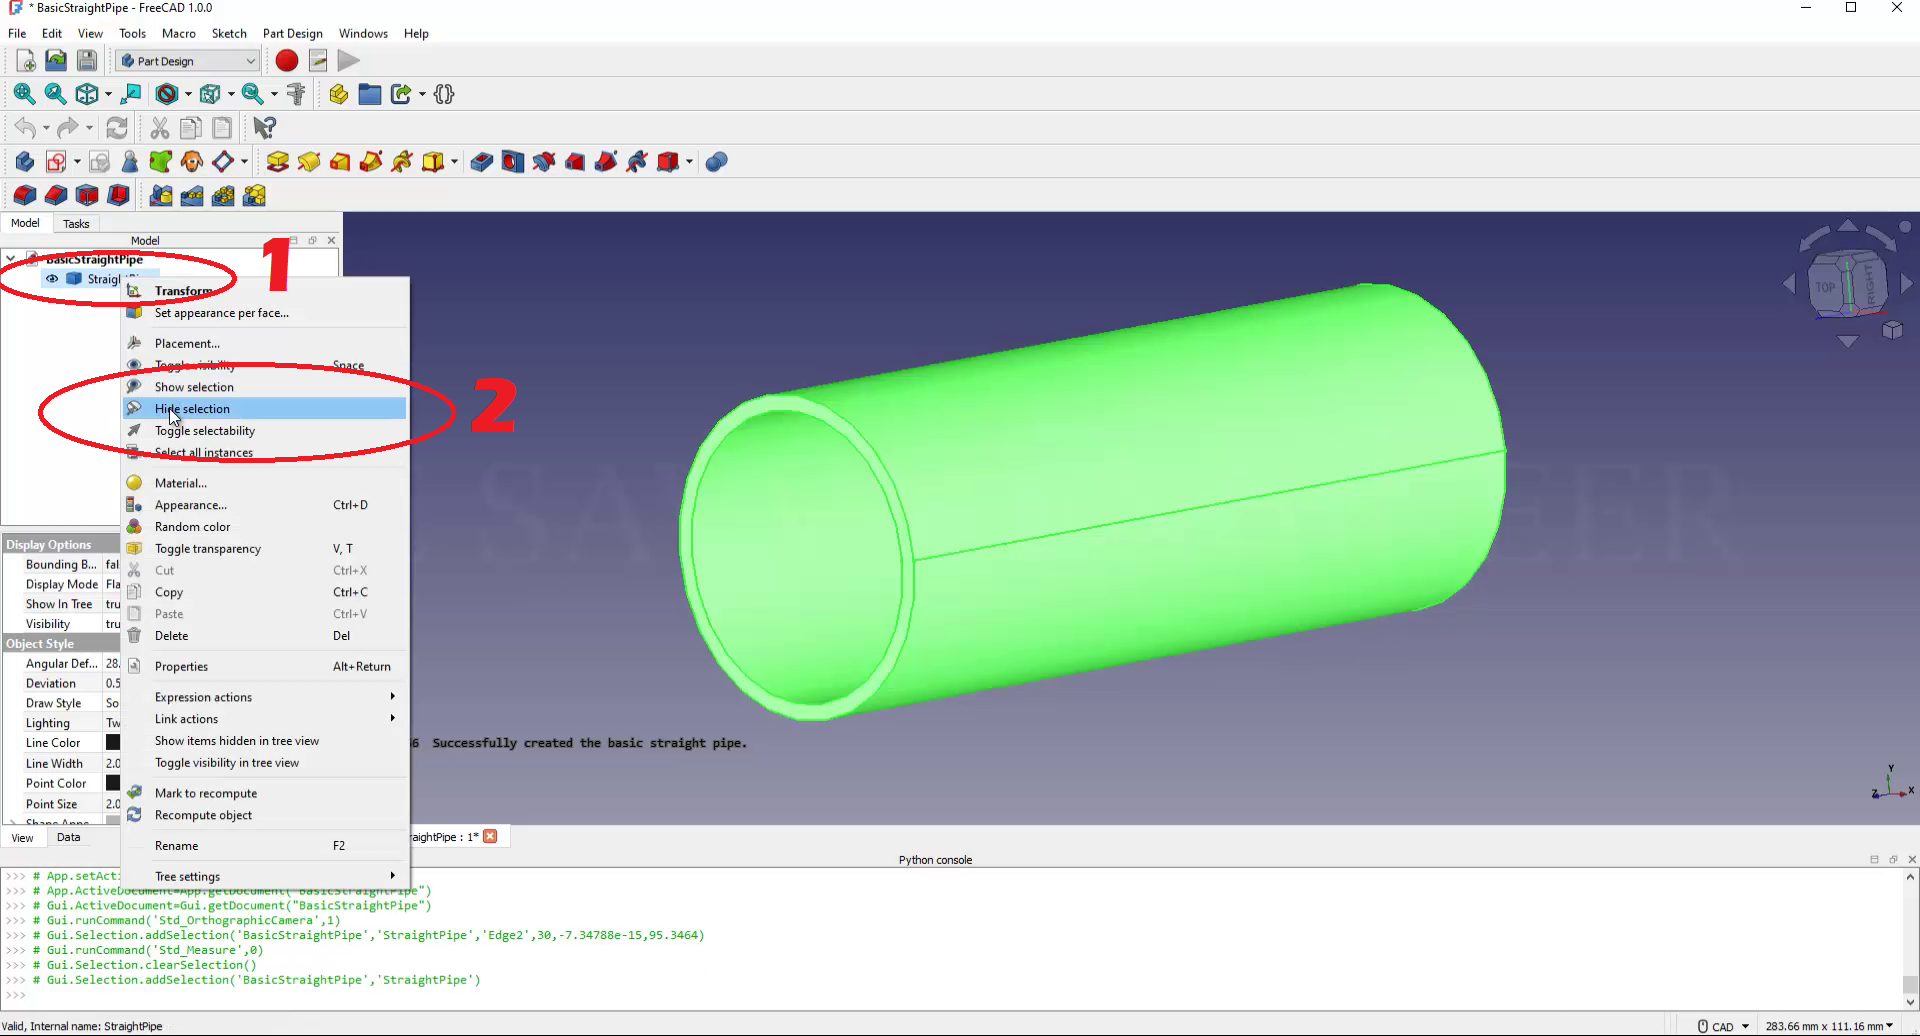Click the Create Sketch icon
This screenshot has width=1920, height=1036.
[56, 162]
